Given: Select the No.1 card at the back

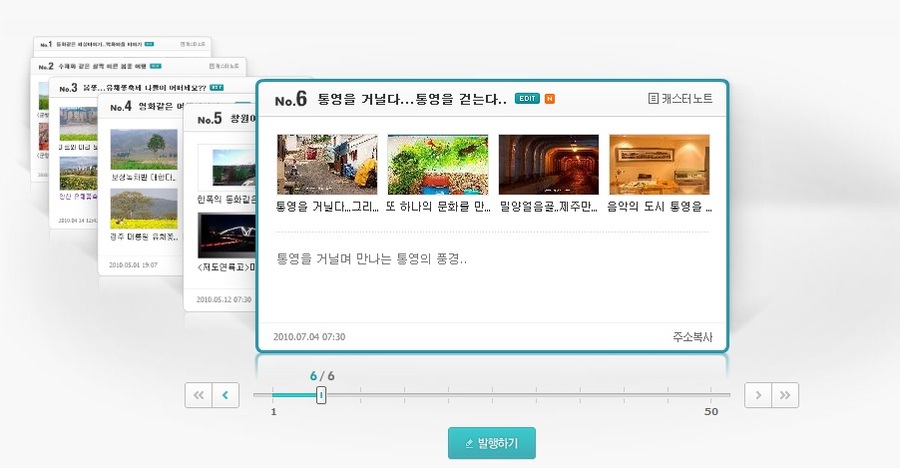Looking at the screenshot, I should pos(100,45).
